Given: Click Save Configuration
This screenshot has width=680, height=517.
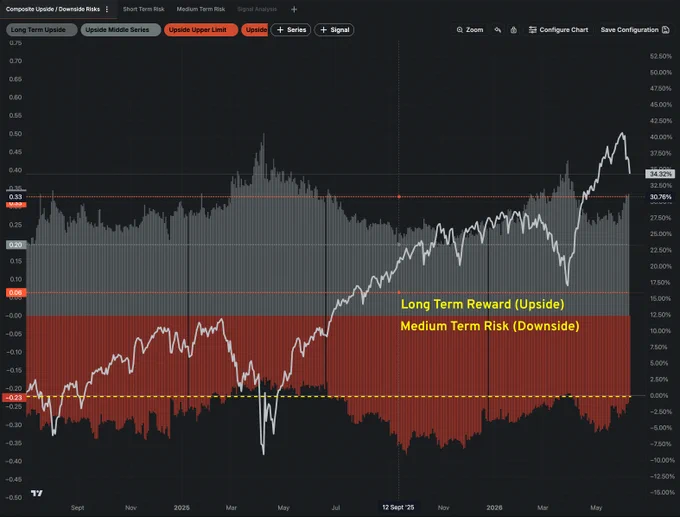Looking at the screenshot, I should pyautogui.click(x=635, y=30).
